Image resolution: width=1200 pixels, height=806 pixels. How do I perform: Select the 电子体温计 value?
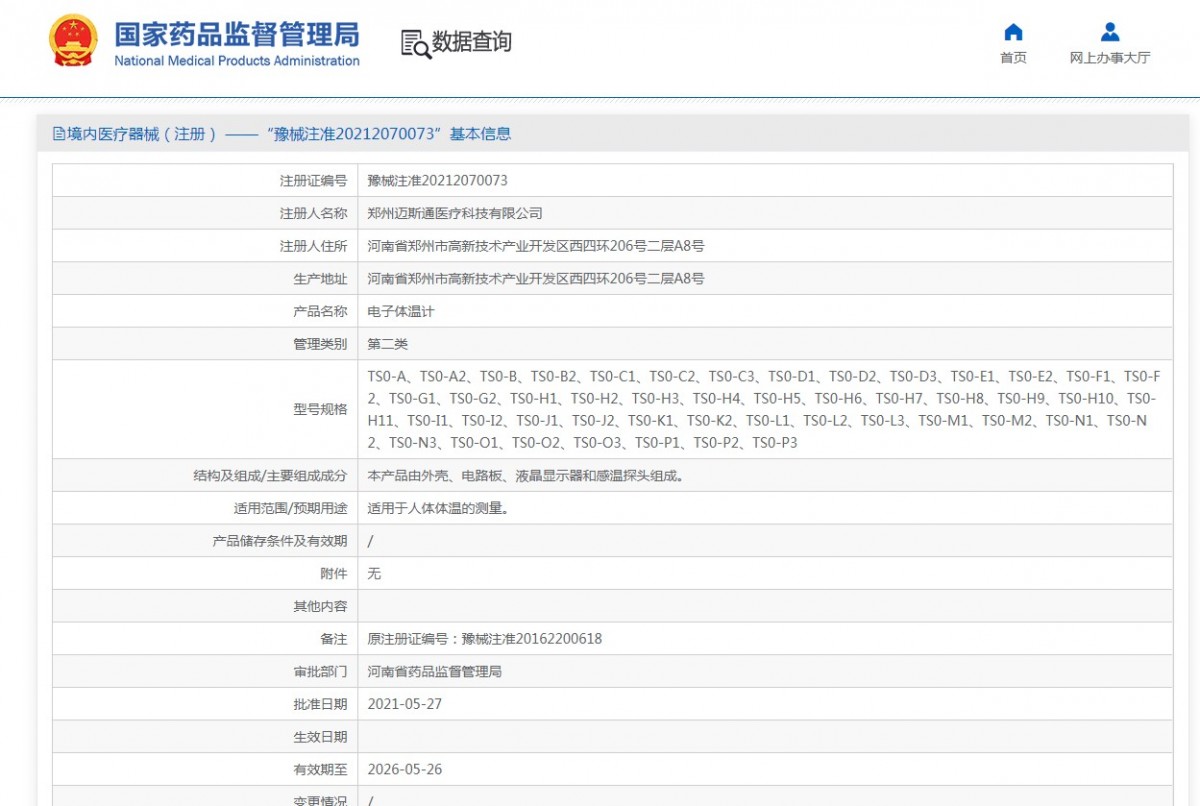coord(401,312)
